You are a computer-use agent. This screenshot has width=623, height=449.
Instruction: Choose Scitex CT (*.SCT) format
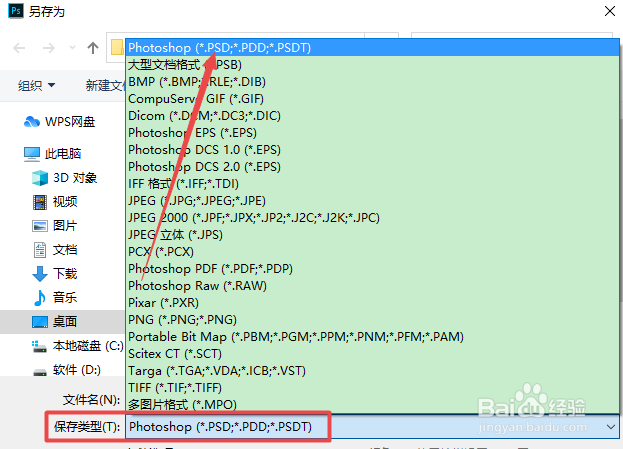[x=372, y=354]
